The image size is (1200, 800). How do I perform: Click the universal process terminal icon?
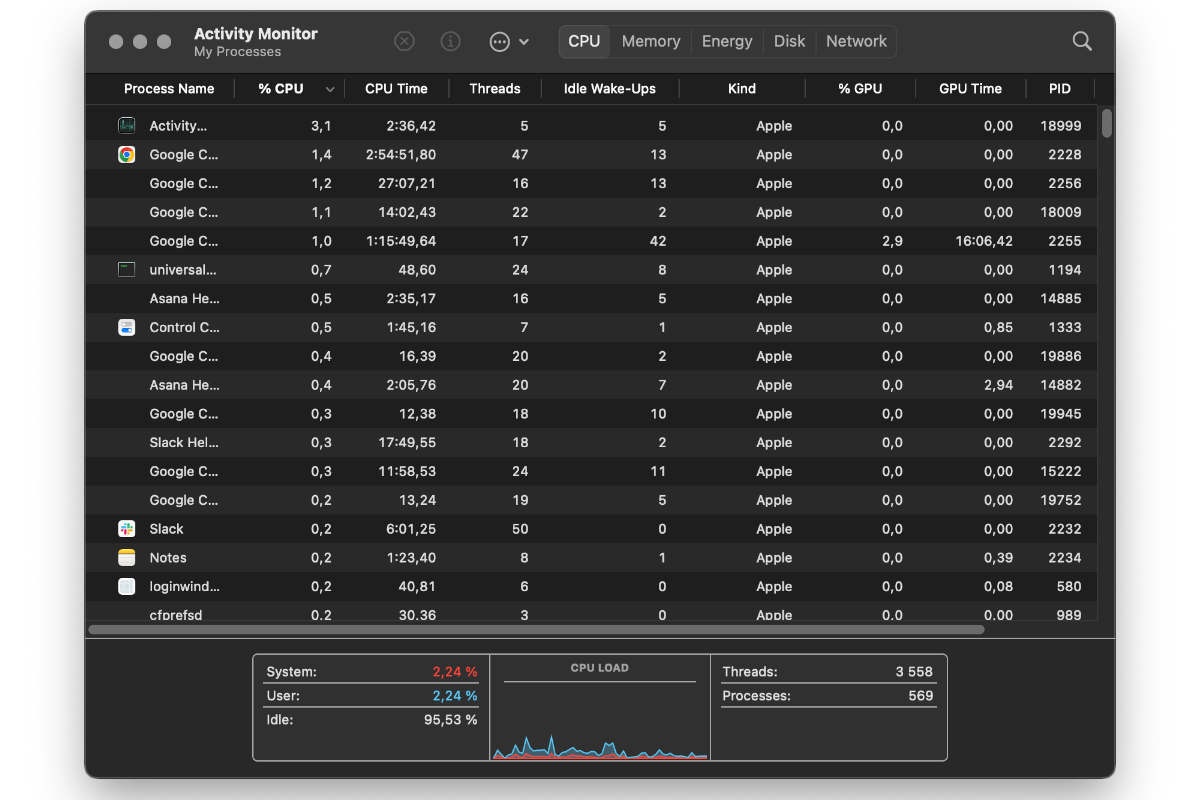127,270
